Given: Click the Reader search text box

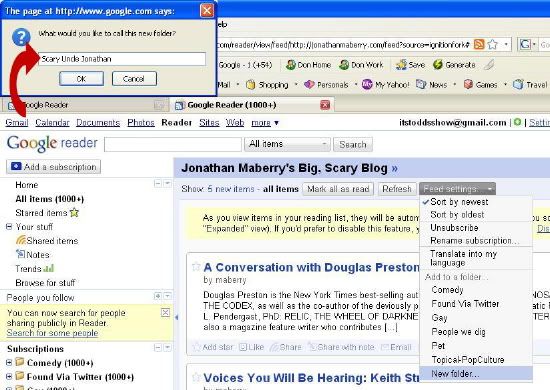Looking at the screenshot, I should pos(173,144).
